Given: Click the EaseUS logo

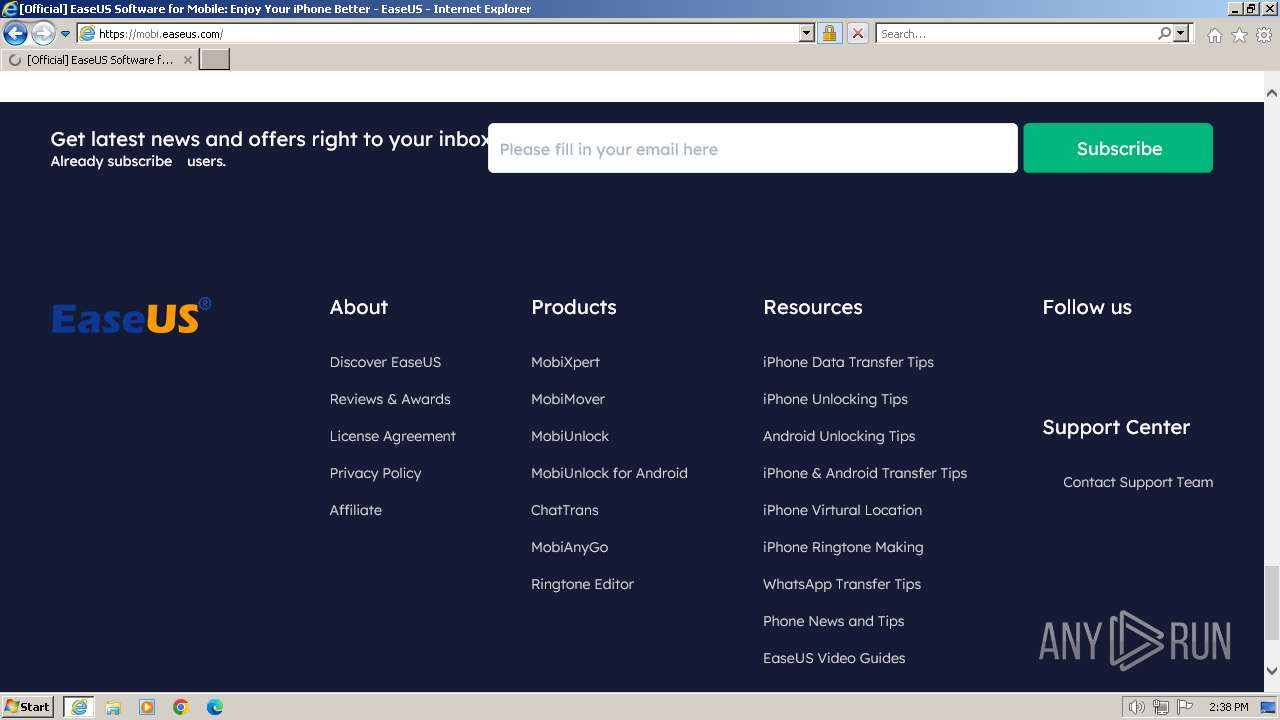Looking at the screenshot, I should [x=131, y=316].
